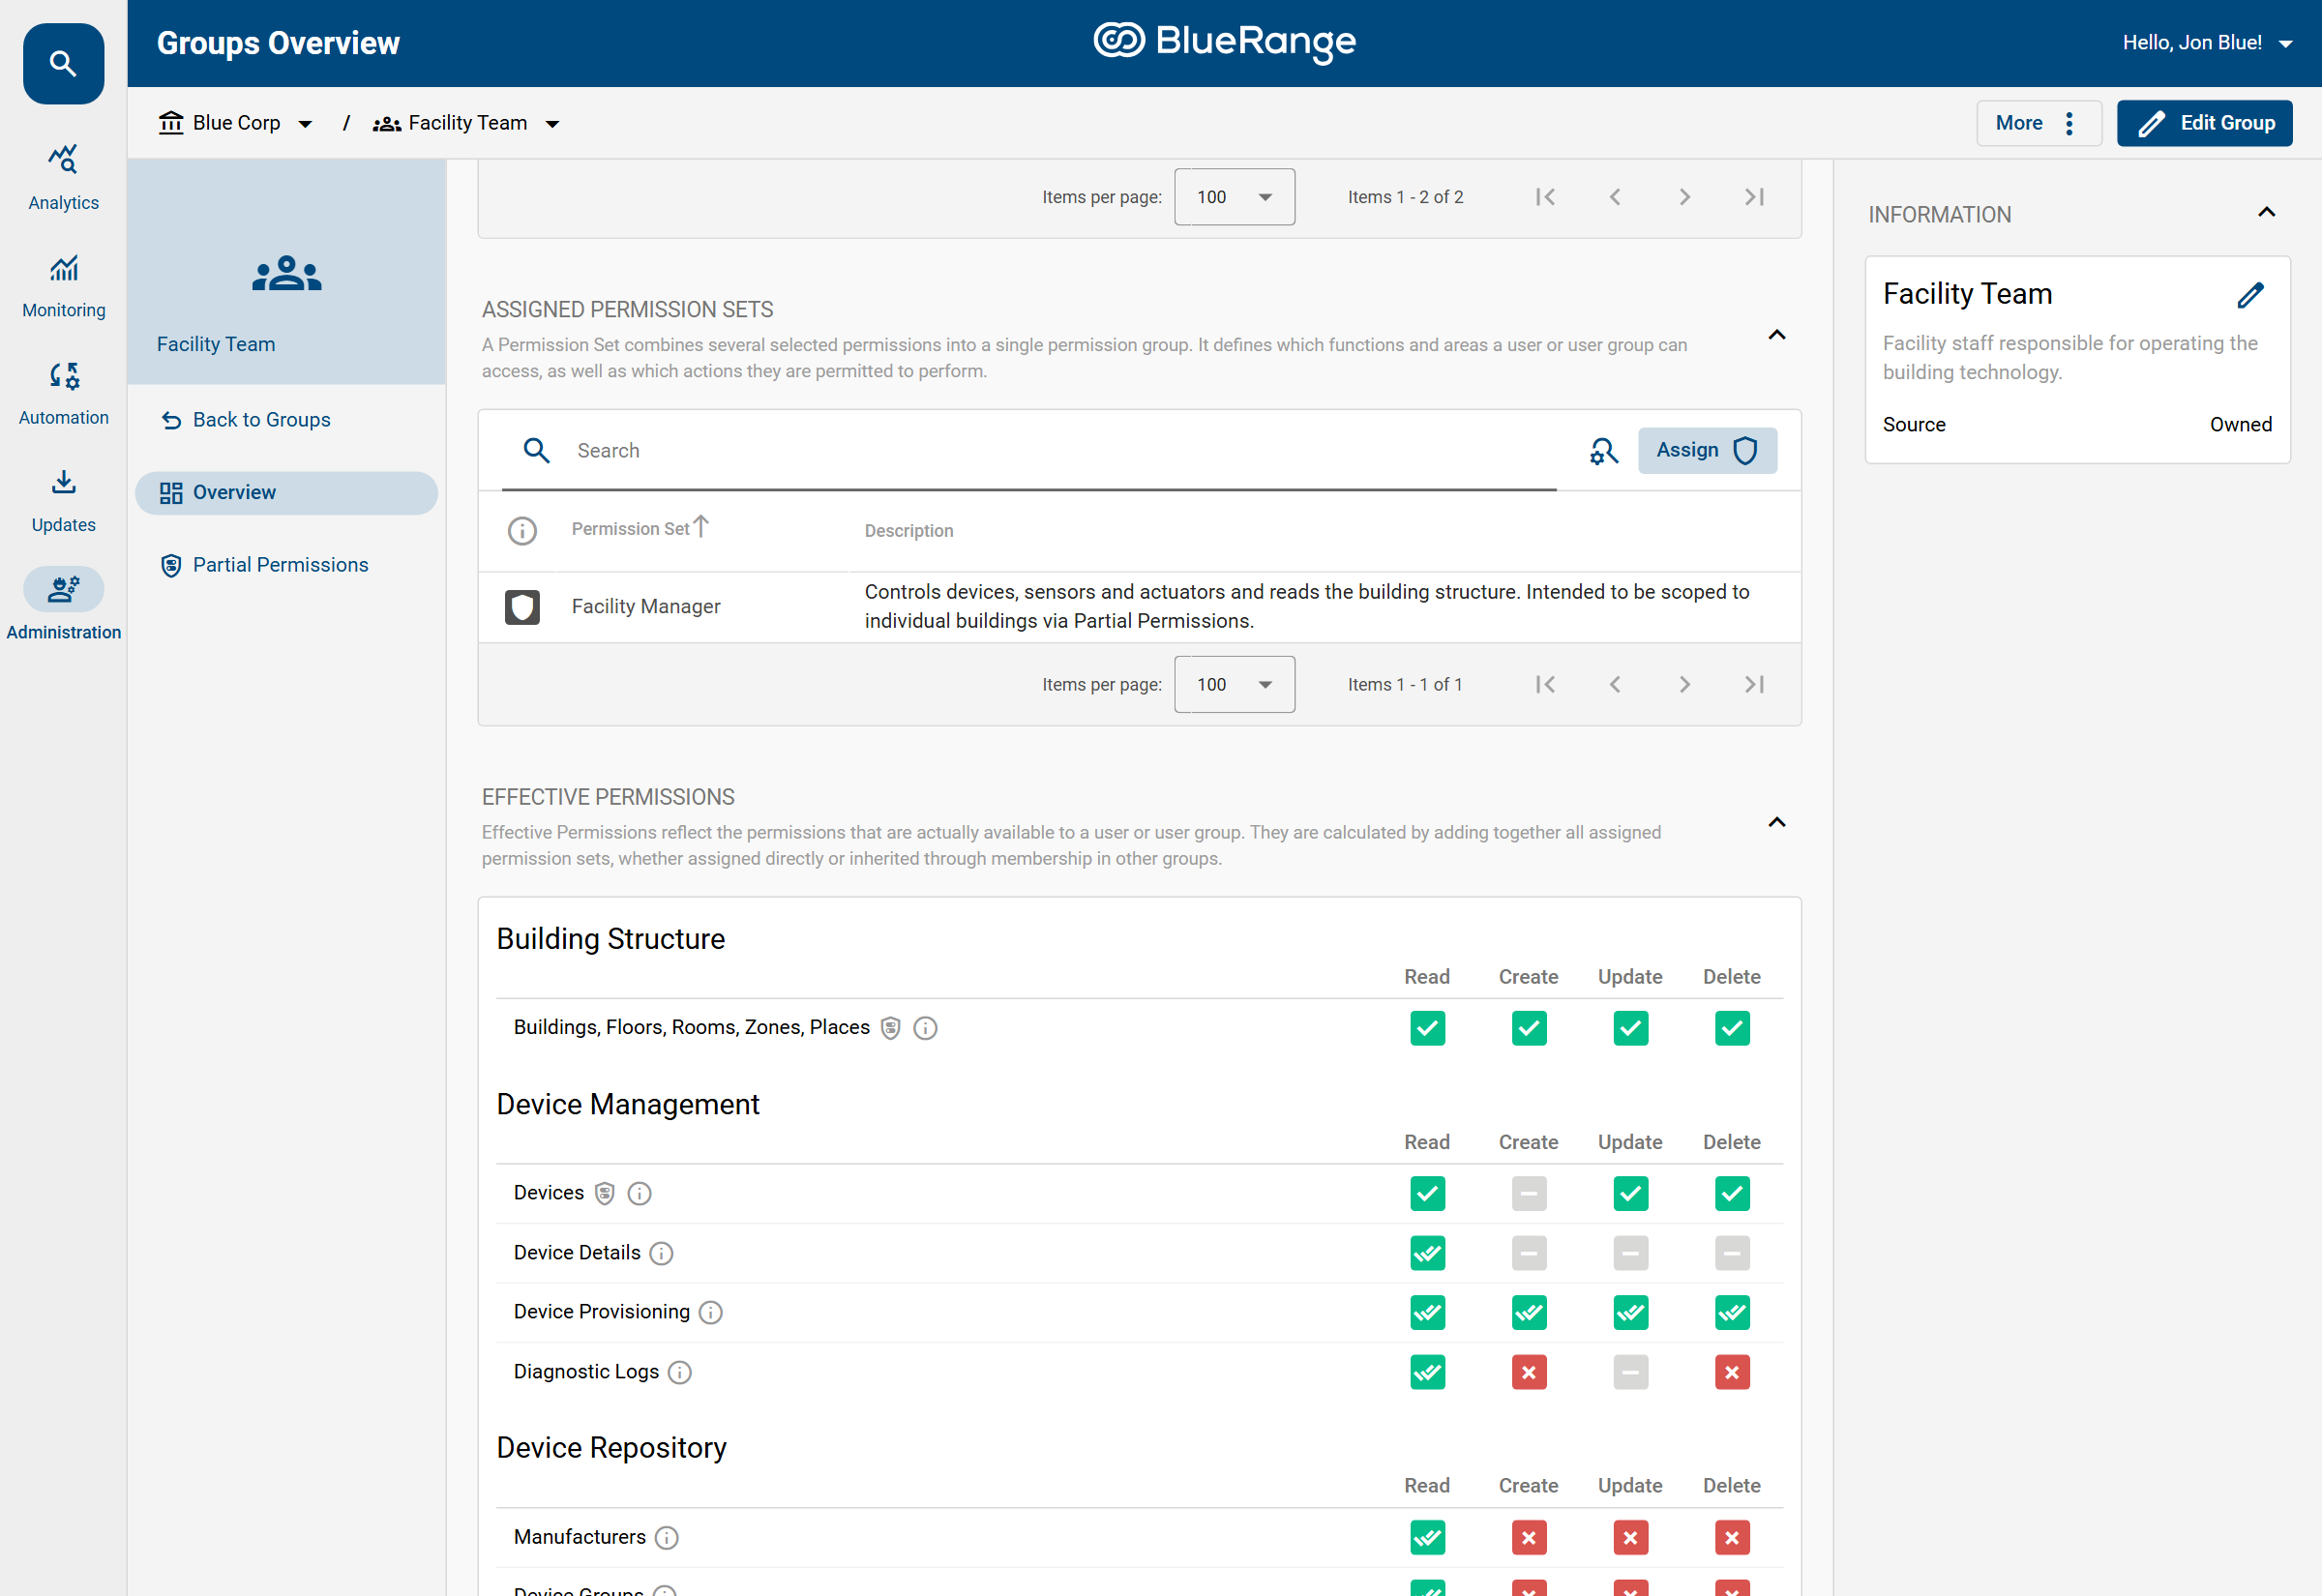Open Monitoring section
Screen dimensions: 2322x1596
coord(63,285)
